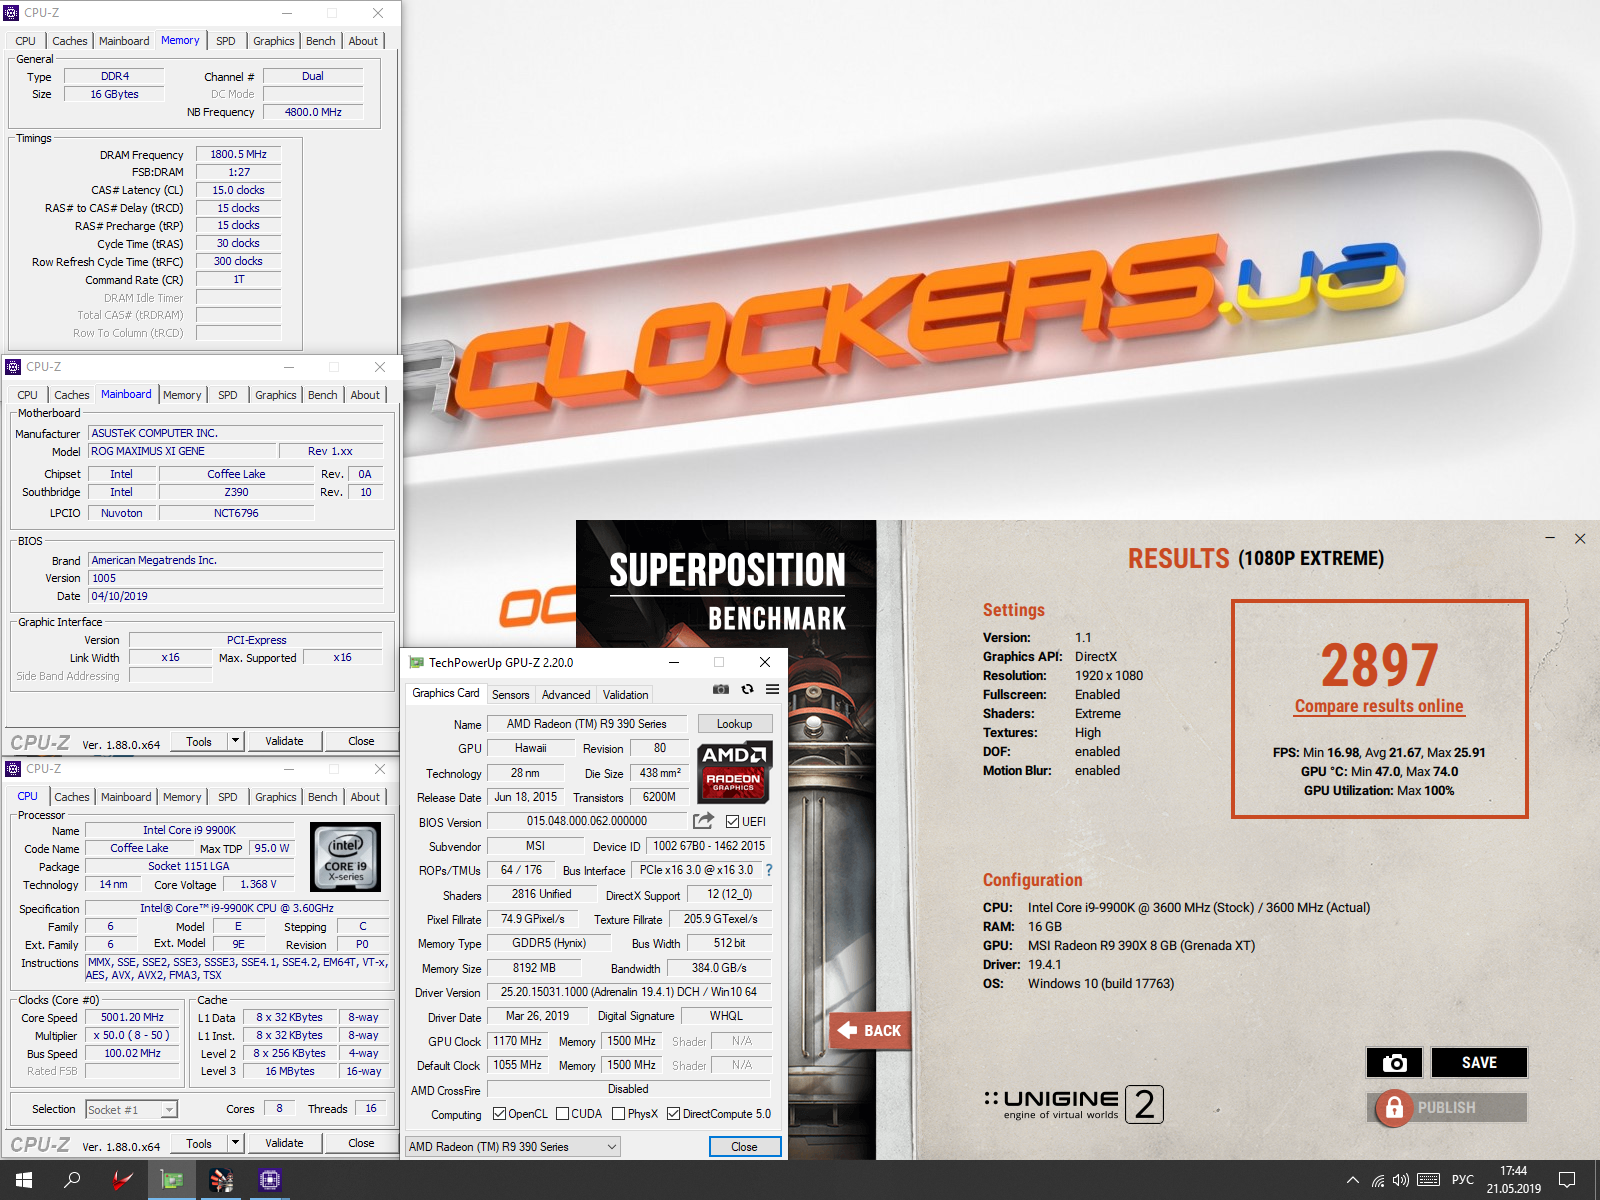
Task: Switch to CPU-Z via its purple taskbar icon
Action: (270, 1180)
